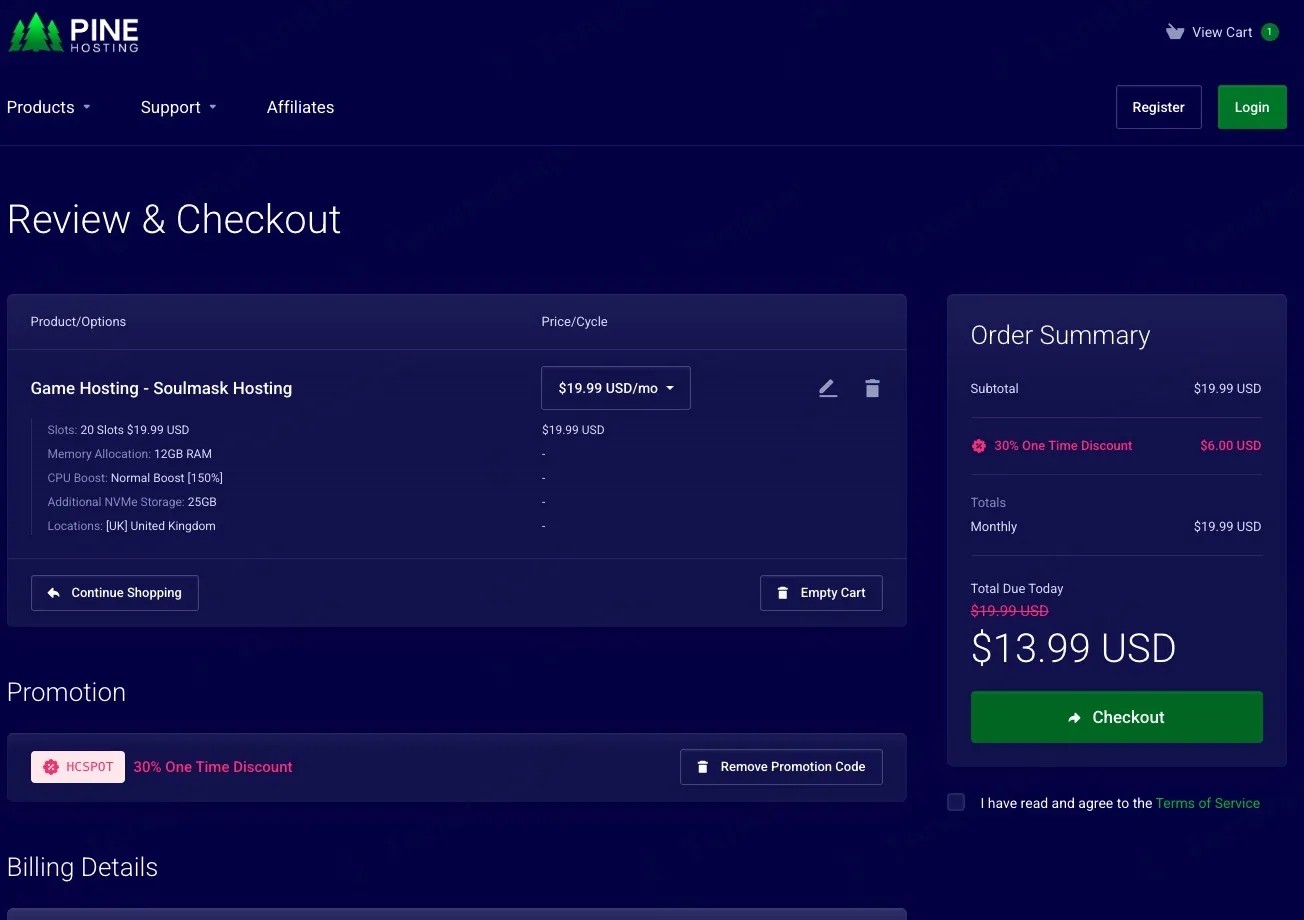Click the Additional NVMe Storage: 25GB line
Image resolution: width=1304 pixels, height=920 pixels.
[x=132, y=502]
